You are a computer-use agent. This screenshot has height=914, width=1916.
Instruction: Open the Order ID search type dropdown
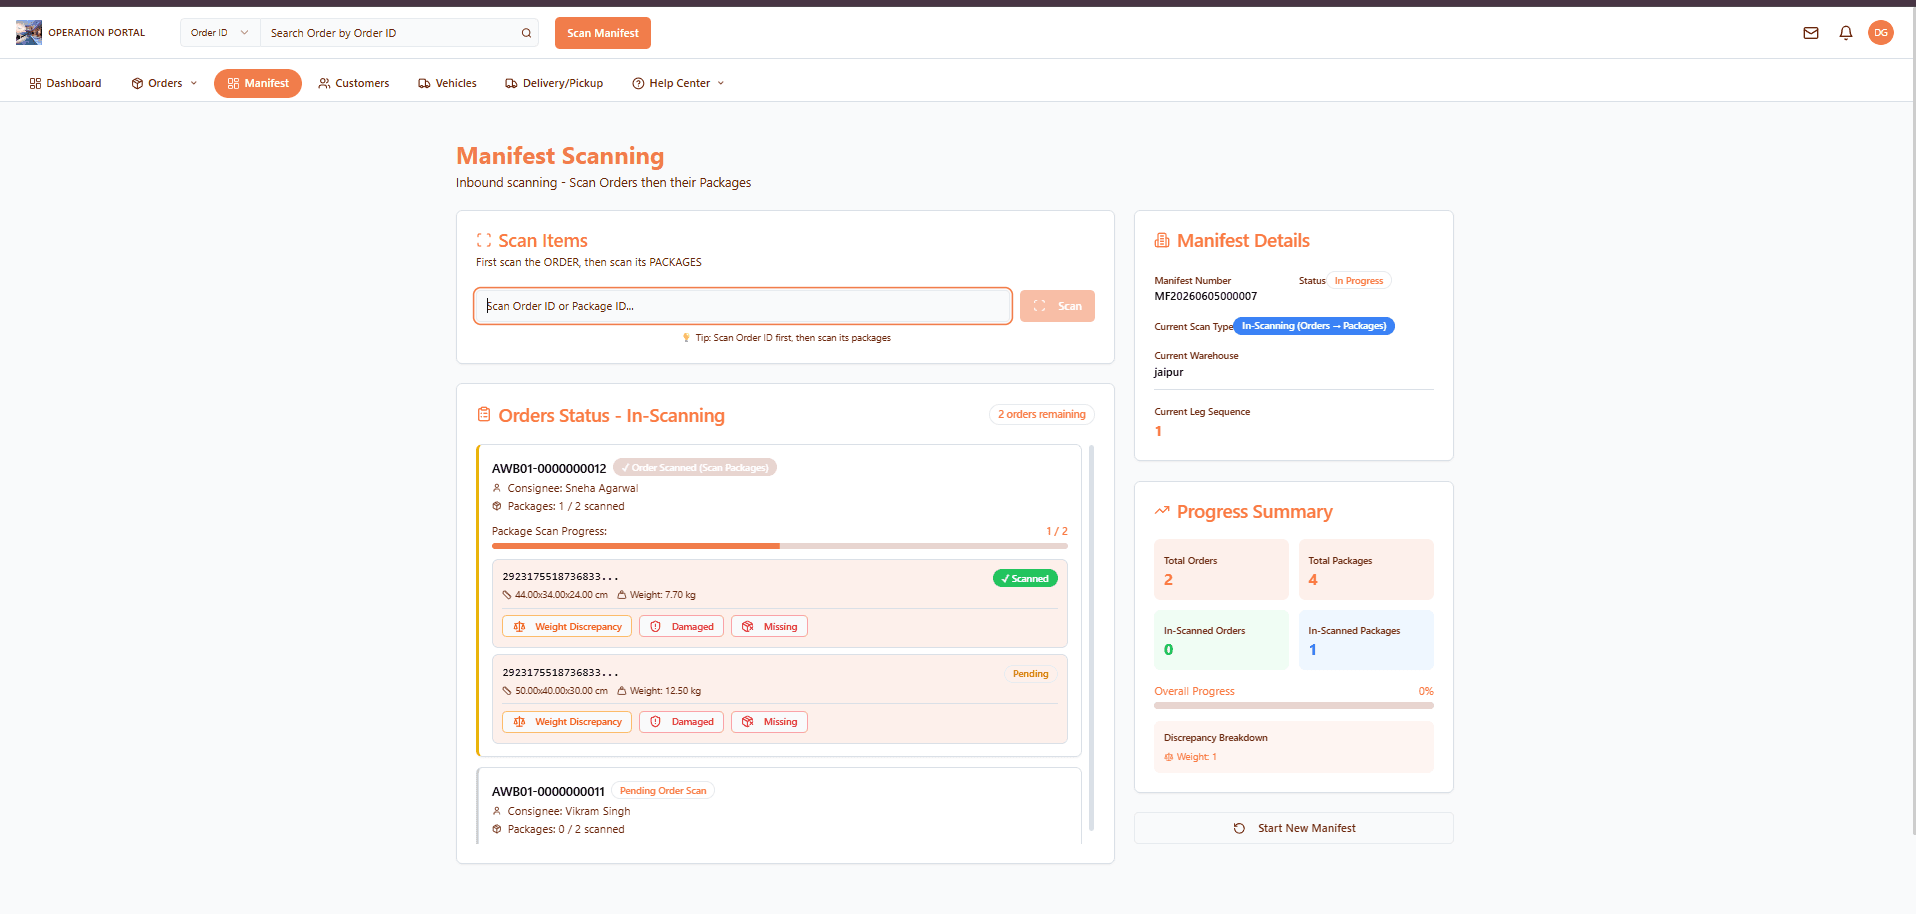click(220, 33)
